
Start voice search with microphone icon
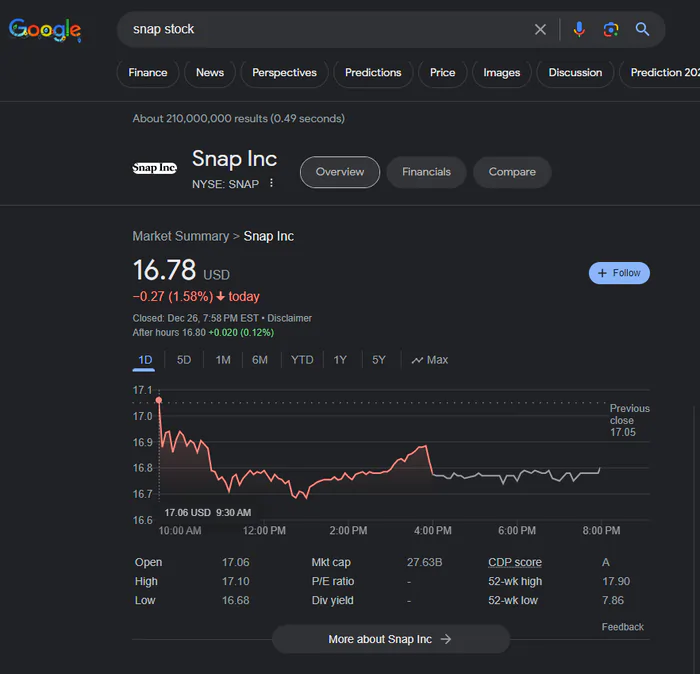(579, 29)
